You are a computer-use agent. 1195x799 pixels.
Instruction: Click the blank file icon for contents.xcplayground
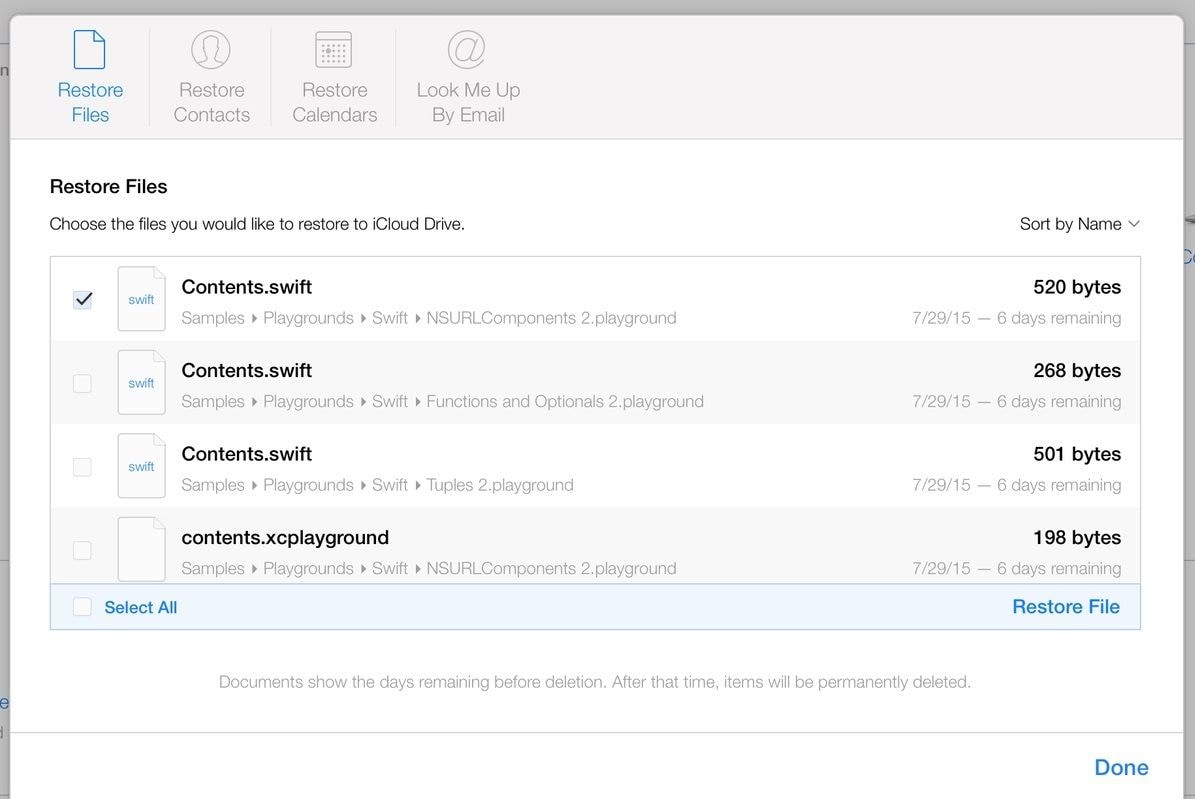click(x=141, y=549)
